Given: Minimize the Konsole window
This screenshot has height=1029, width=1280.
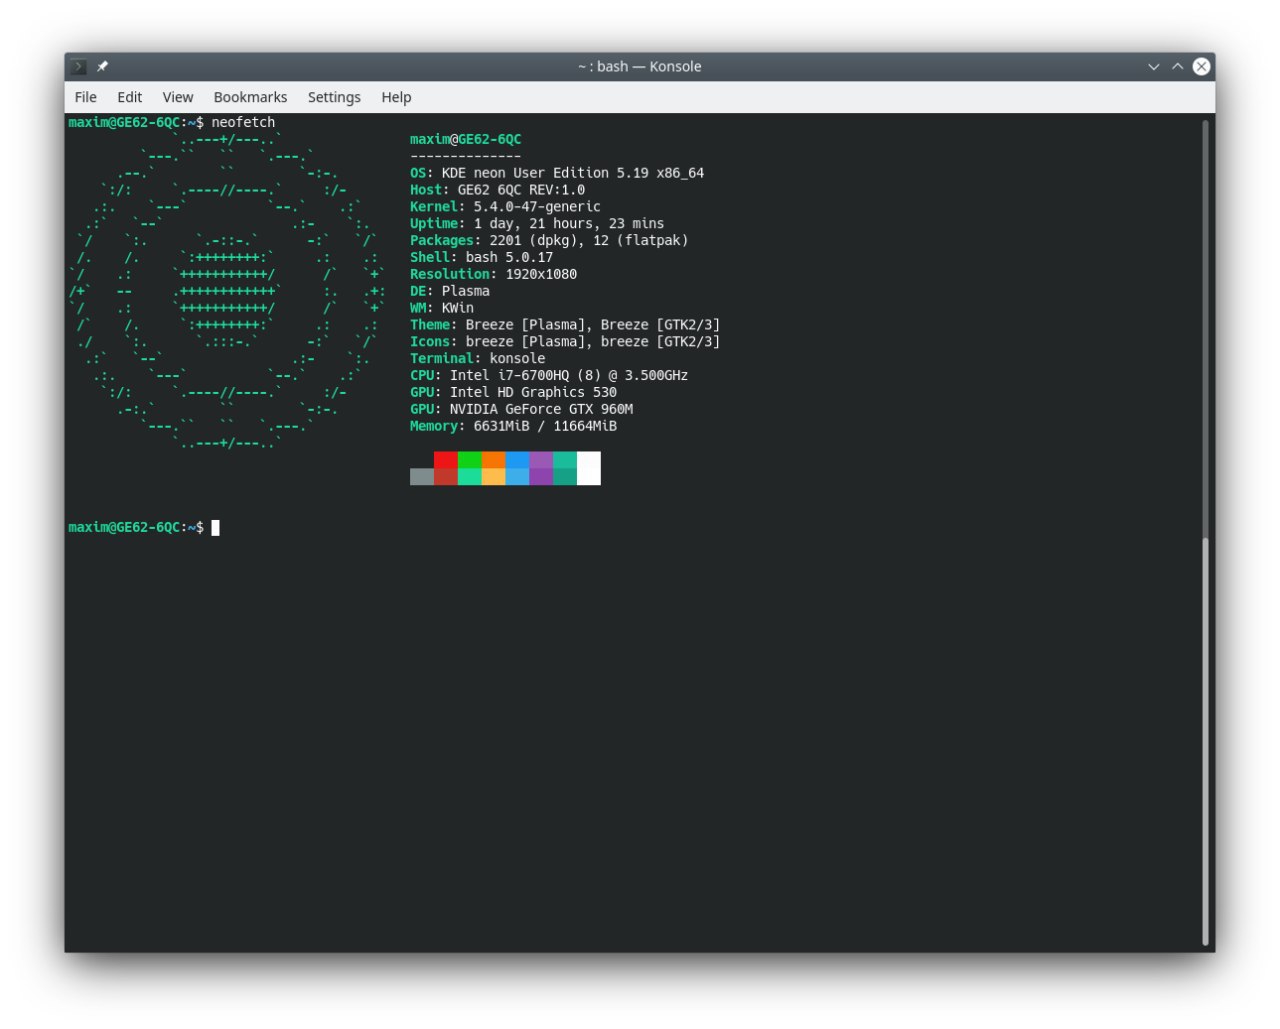Looking at the screenshot, I should click(x=1153, y=67).
